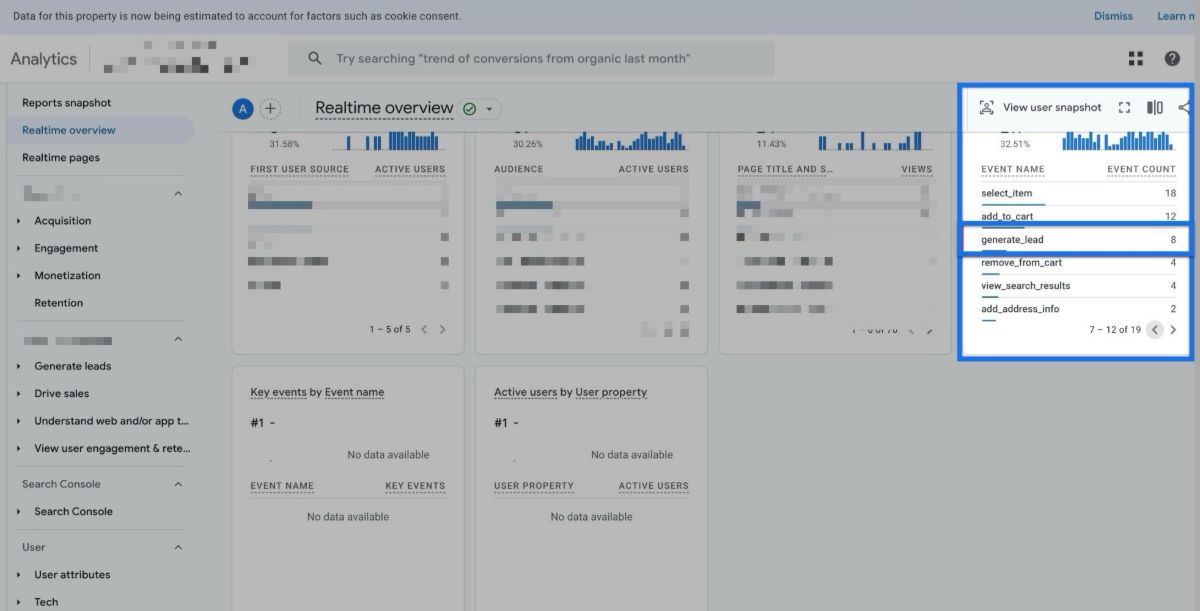The image size is (1200, 611).
Task: Go to next page of event names
Action: coord(1173,330)
